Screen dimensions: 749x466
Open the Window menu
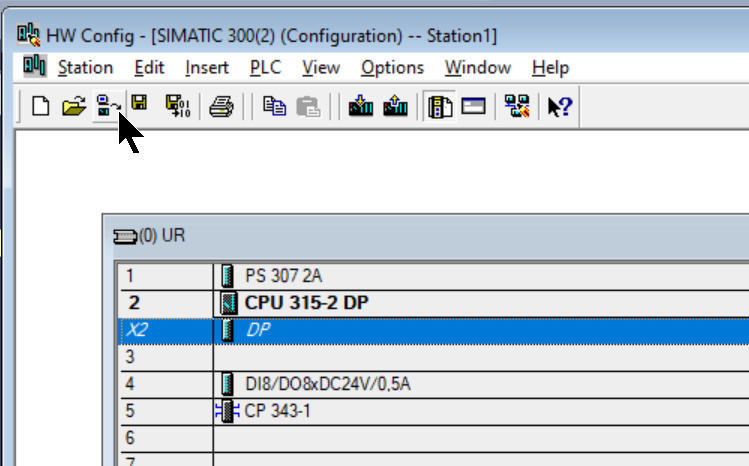point(478,67)
